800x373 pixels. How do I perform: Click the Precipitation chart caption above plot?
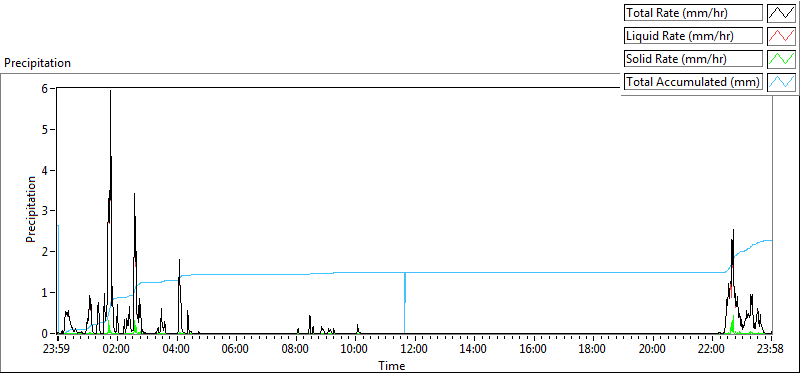[37, 63]
